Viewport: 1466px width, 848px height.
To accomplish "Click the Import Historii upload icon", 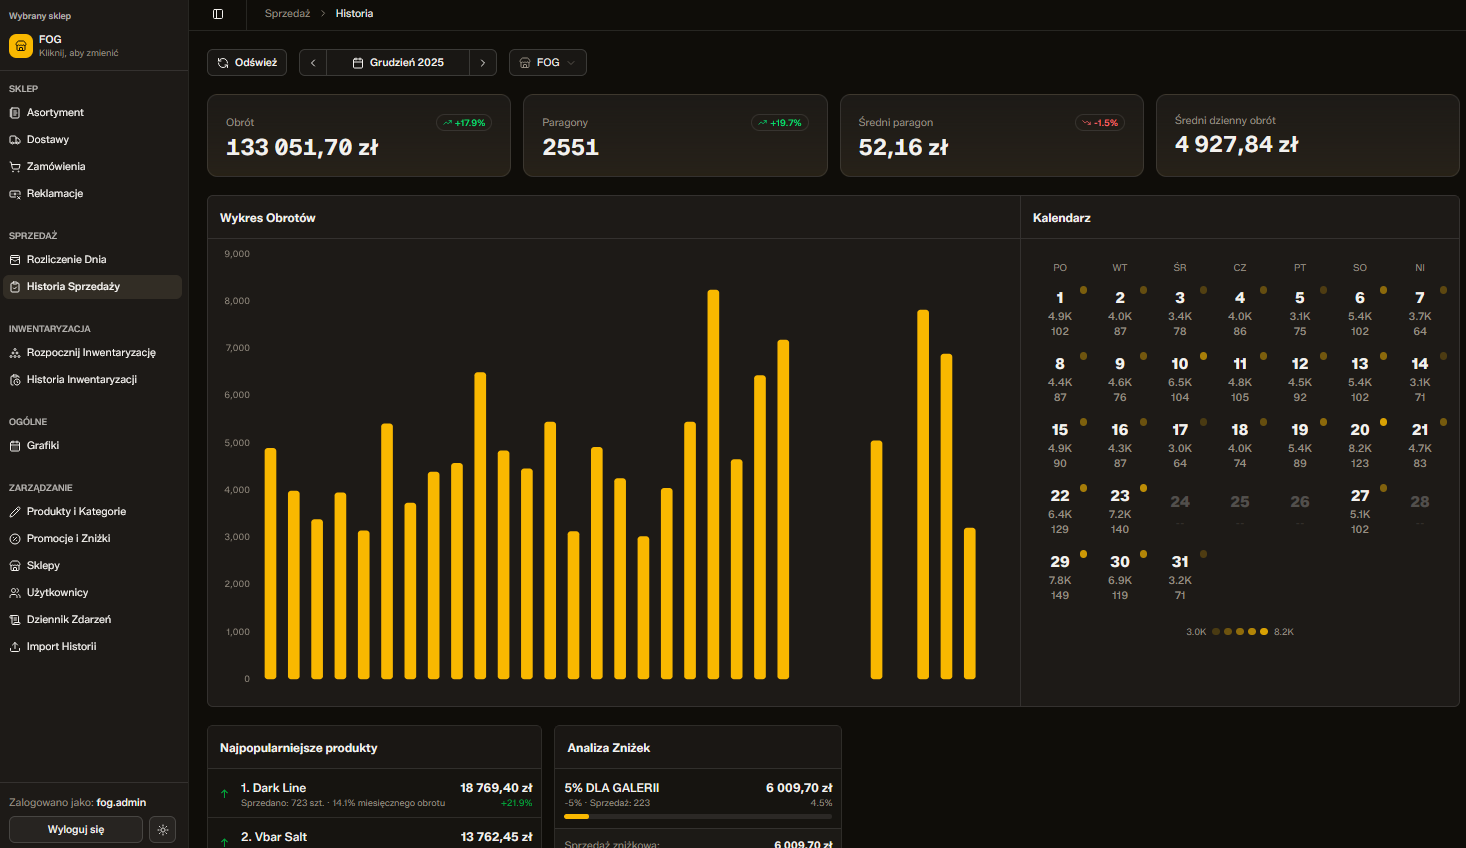I will pos(15,647).
